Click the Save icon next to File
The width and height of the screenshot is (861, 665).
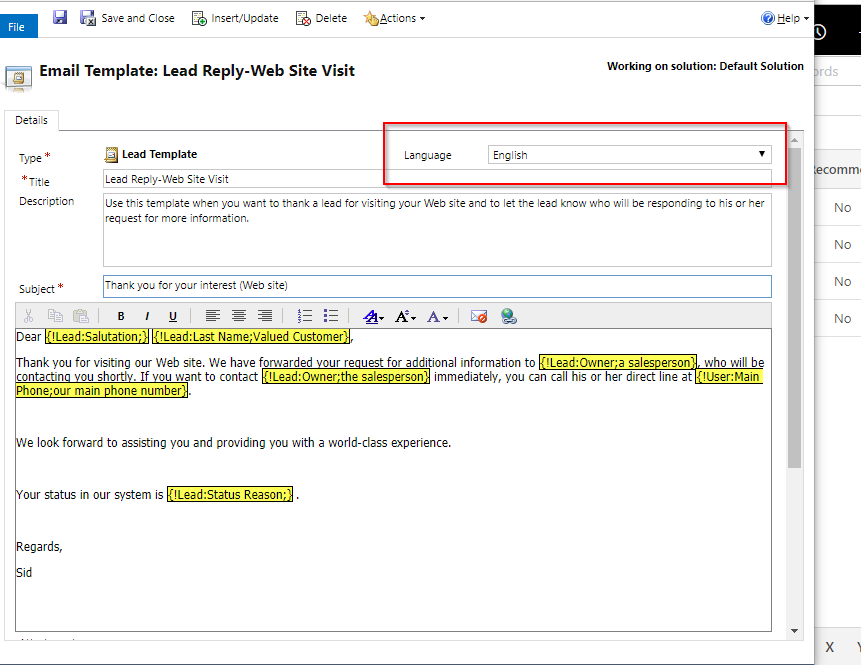(59, 17)
